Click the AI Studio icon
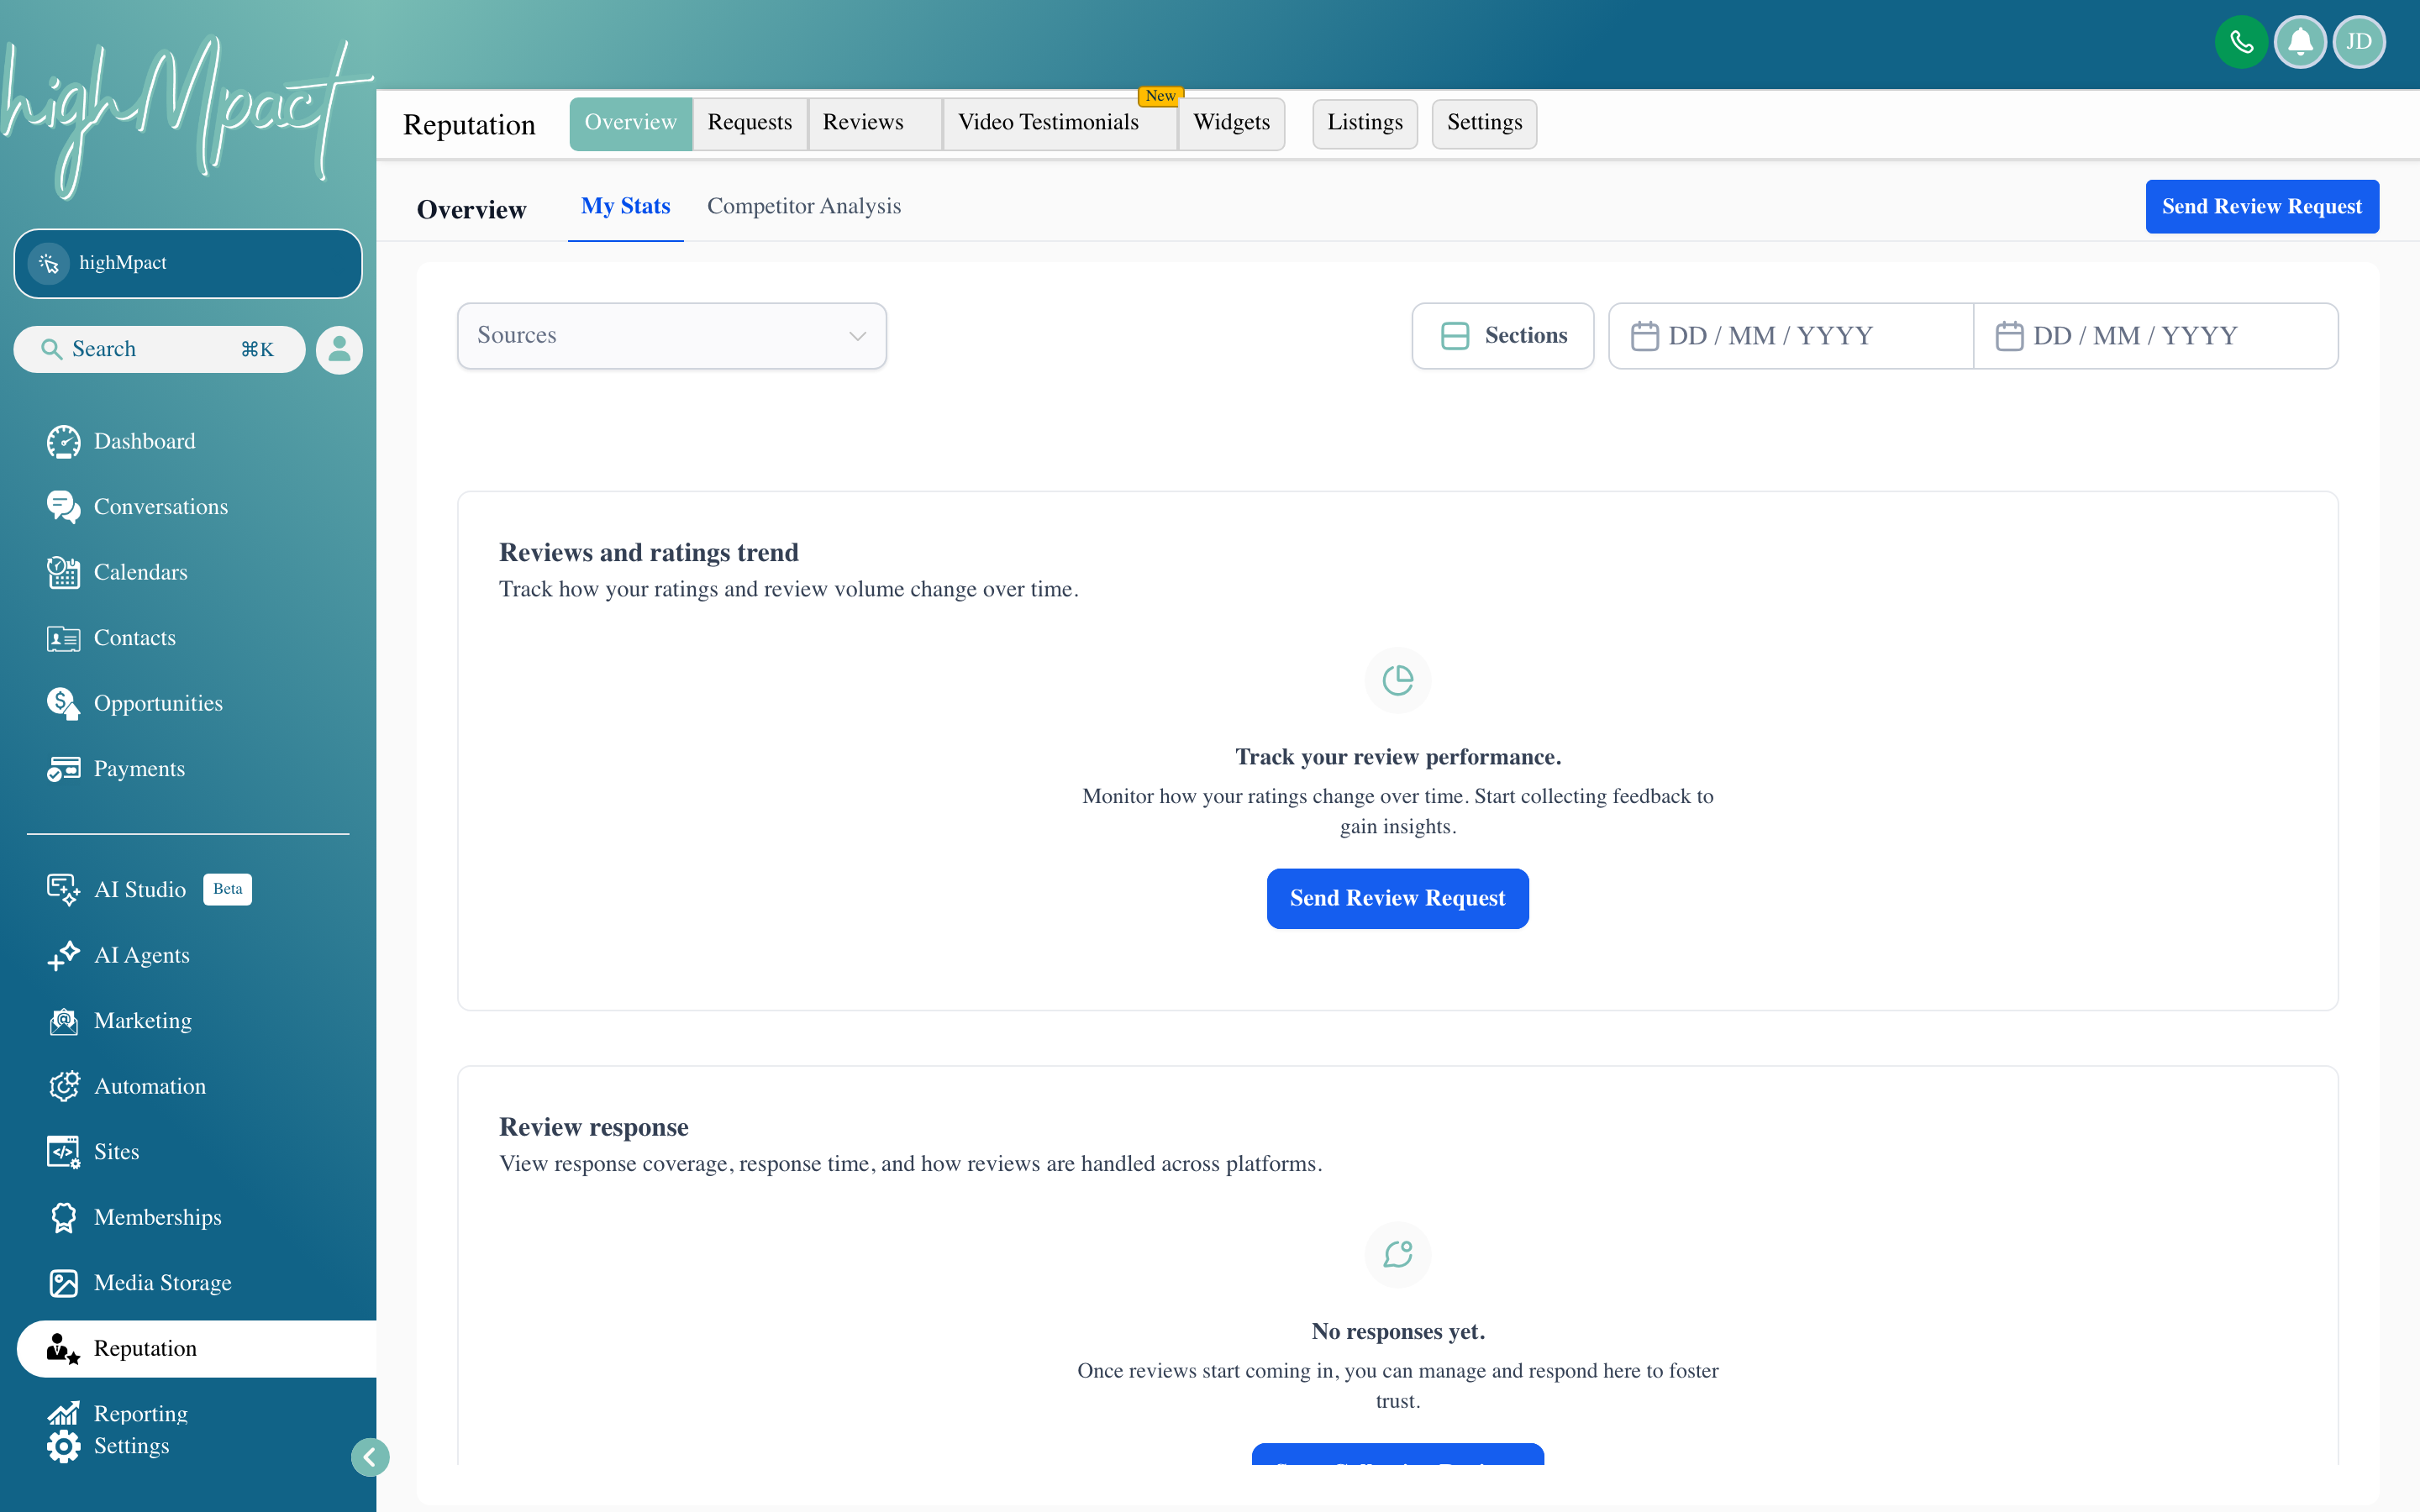2420x1512 pixels. click(63, 890)
